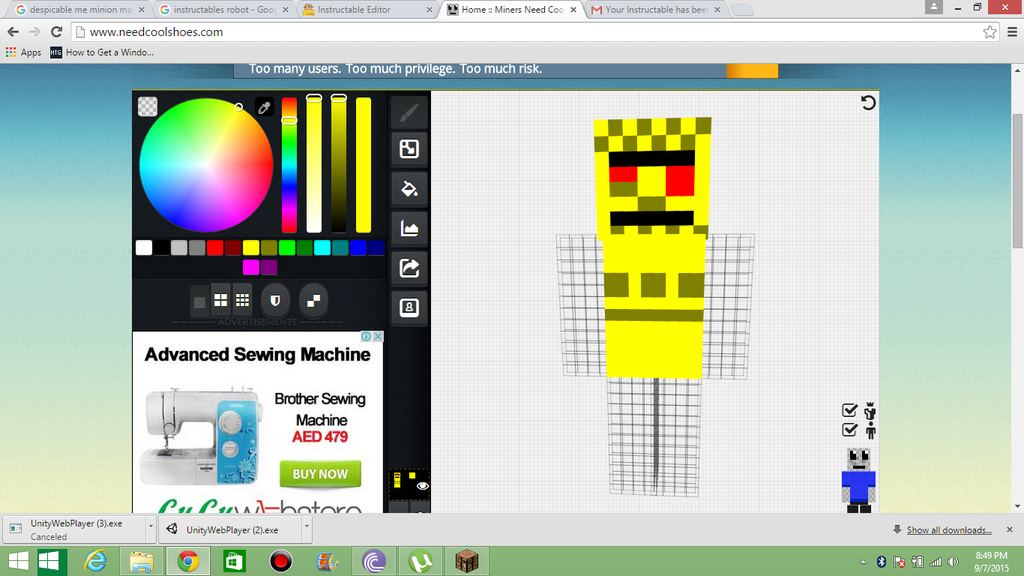The image size is (1024, 576).
Task: Bookmark page with star icon
Action: (990, 32)
